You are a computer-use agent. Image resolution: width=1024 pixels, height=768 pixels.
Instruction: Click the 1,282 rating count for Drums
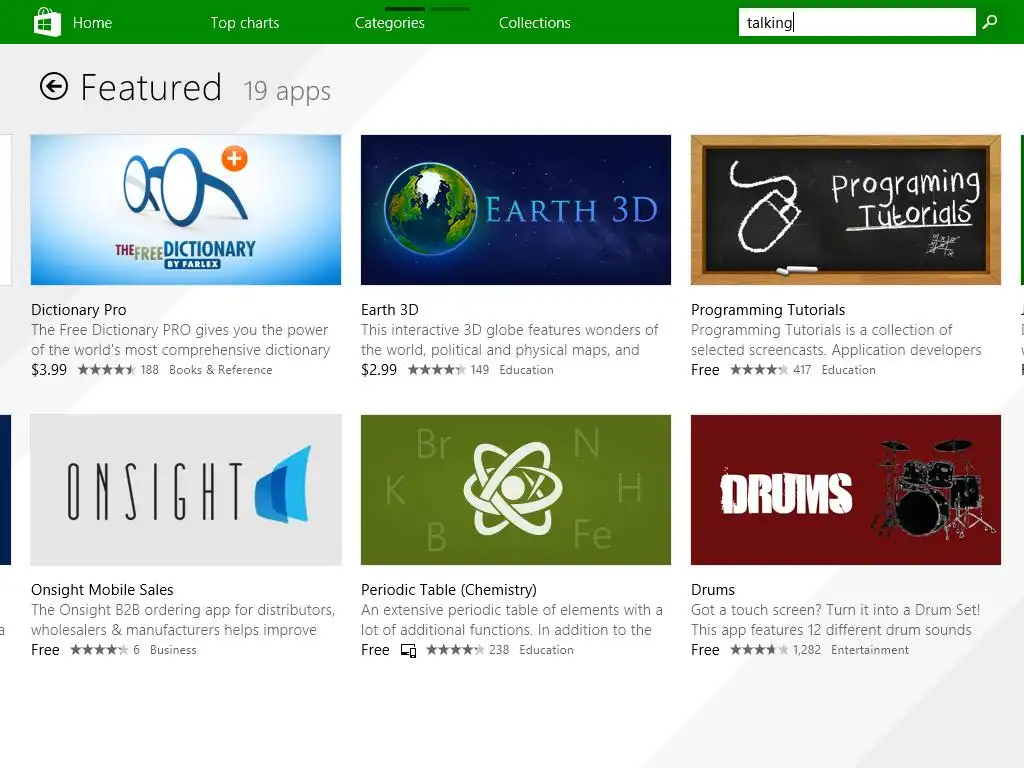[807, 650]
